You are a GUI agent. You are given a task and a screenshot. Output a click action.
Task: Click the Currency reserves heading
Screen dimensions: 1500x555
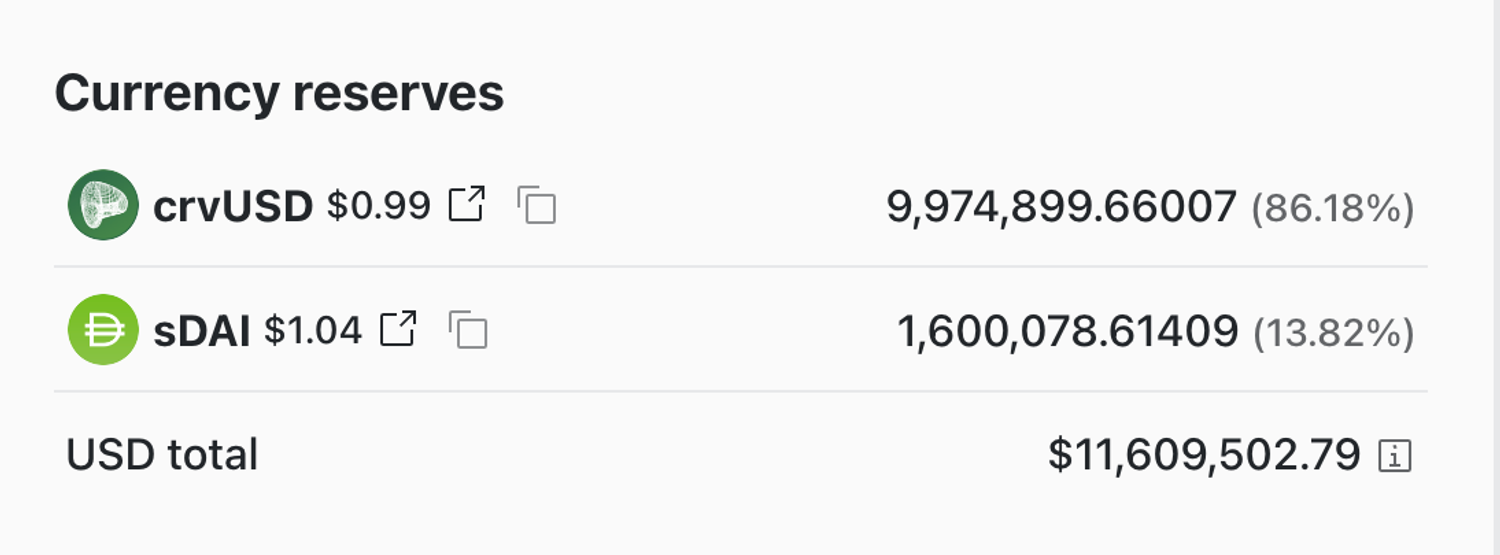pyautogui.click(x=279, y=93)
